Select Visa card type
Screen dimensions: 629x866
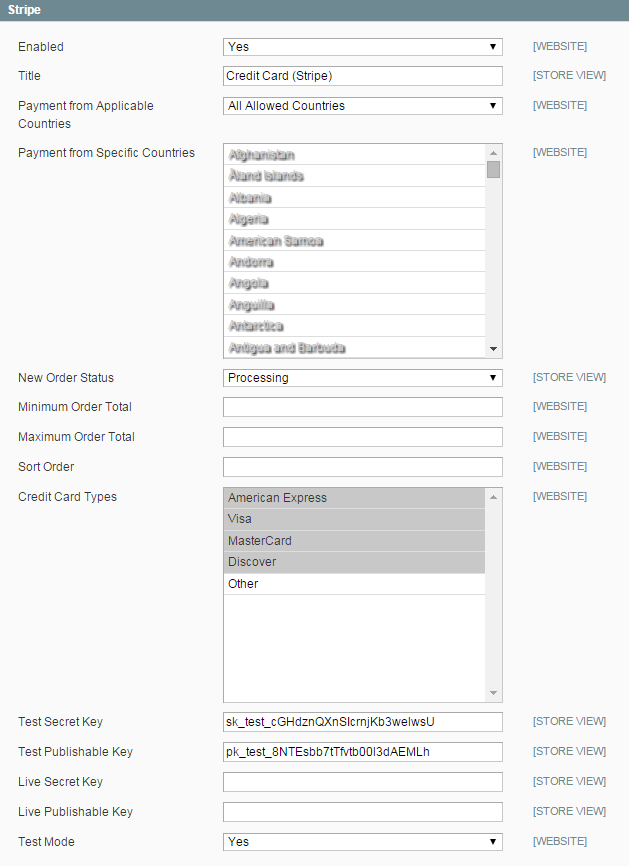coord(355,519)
